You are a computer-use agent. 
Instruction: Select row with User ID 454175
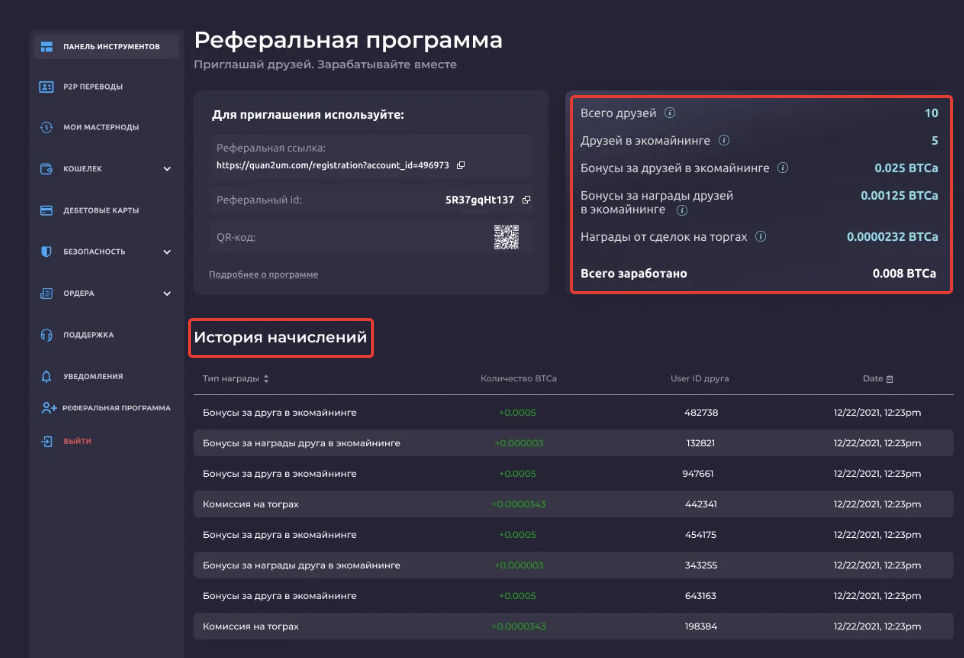click(x=573, y=535)
